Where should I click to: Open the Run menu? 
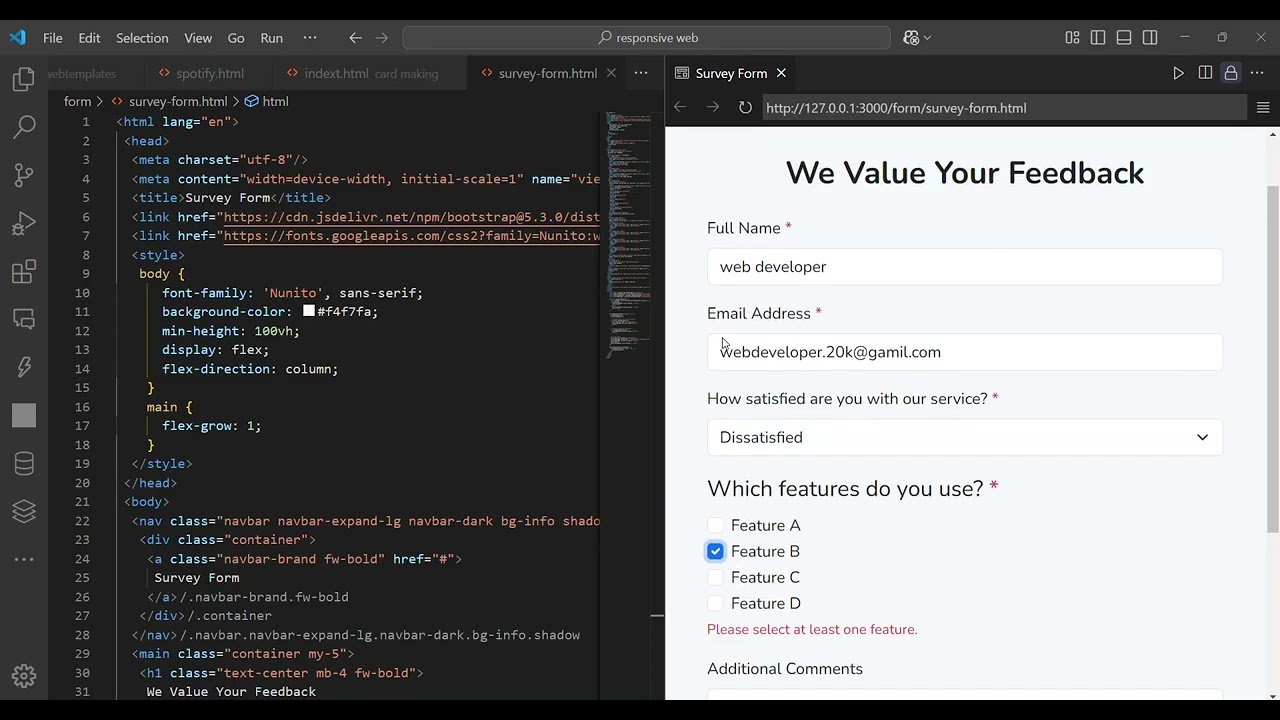272,38
